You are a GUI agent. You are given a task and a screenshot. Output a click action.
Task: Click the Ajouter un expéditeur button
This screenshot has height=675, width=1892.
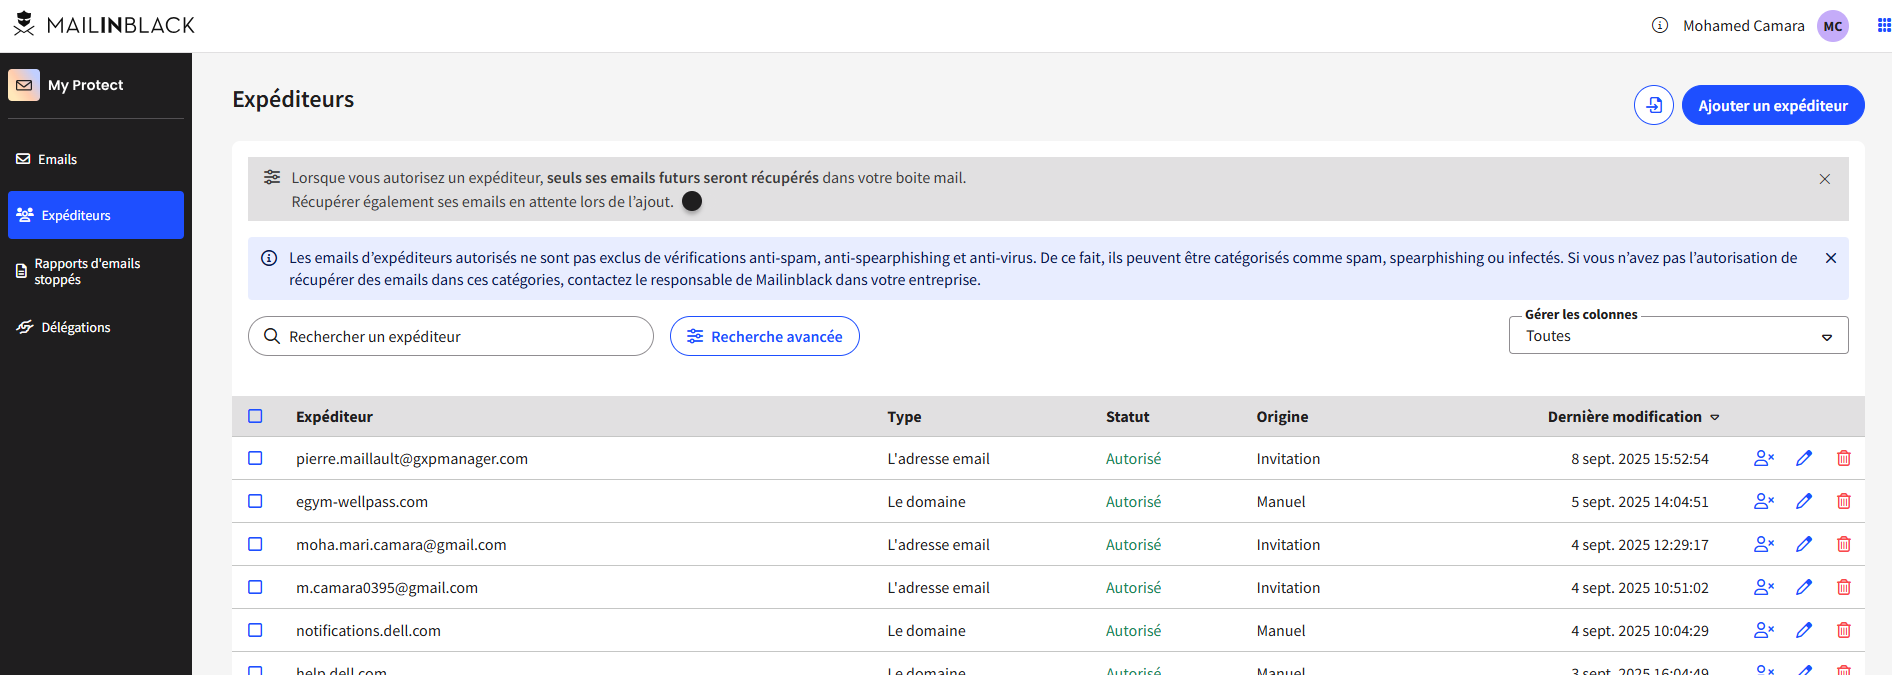(1772, 105)
